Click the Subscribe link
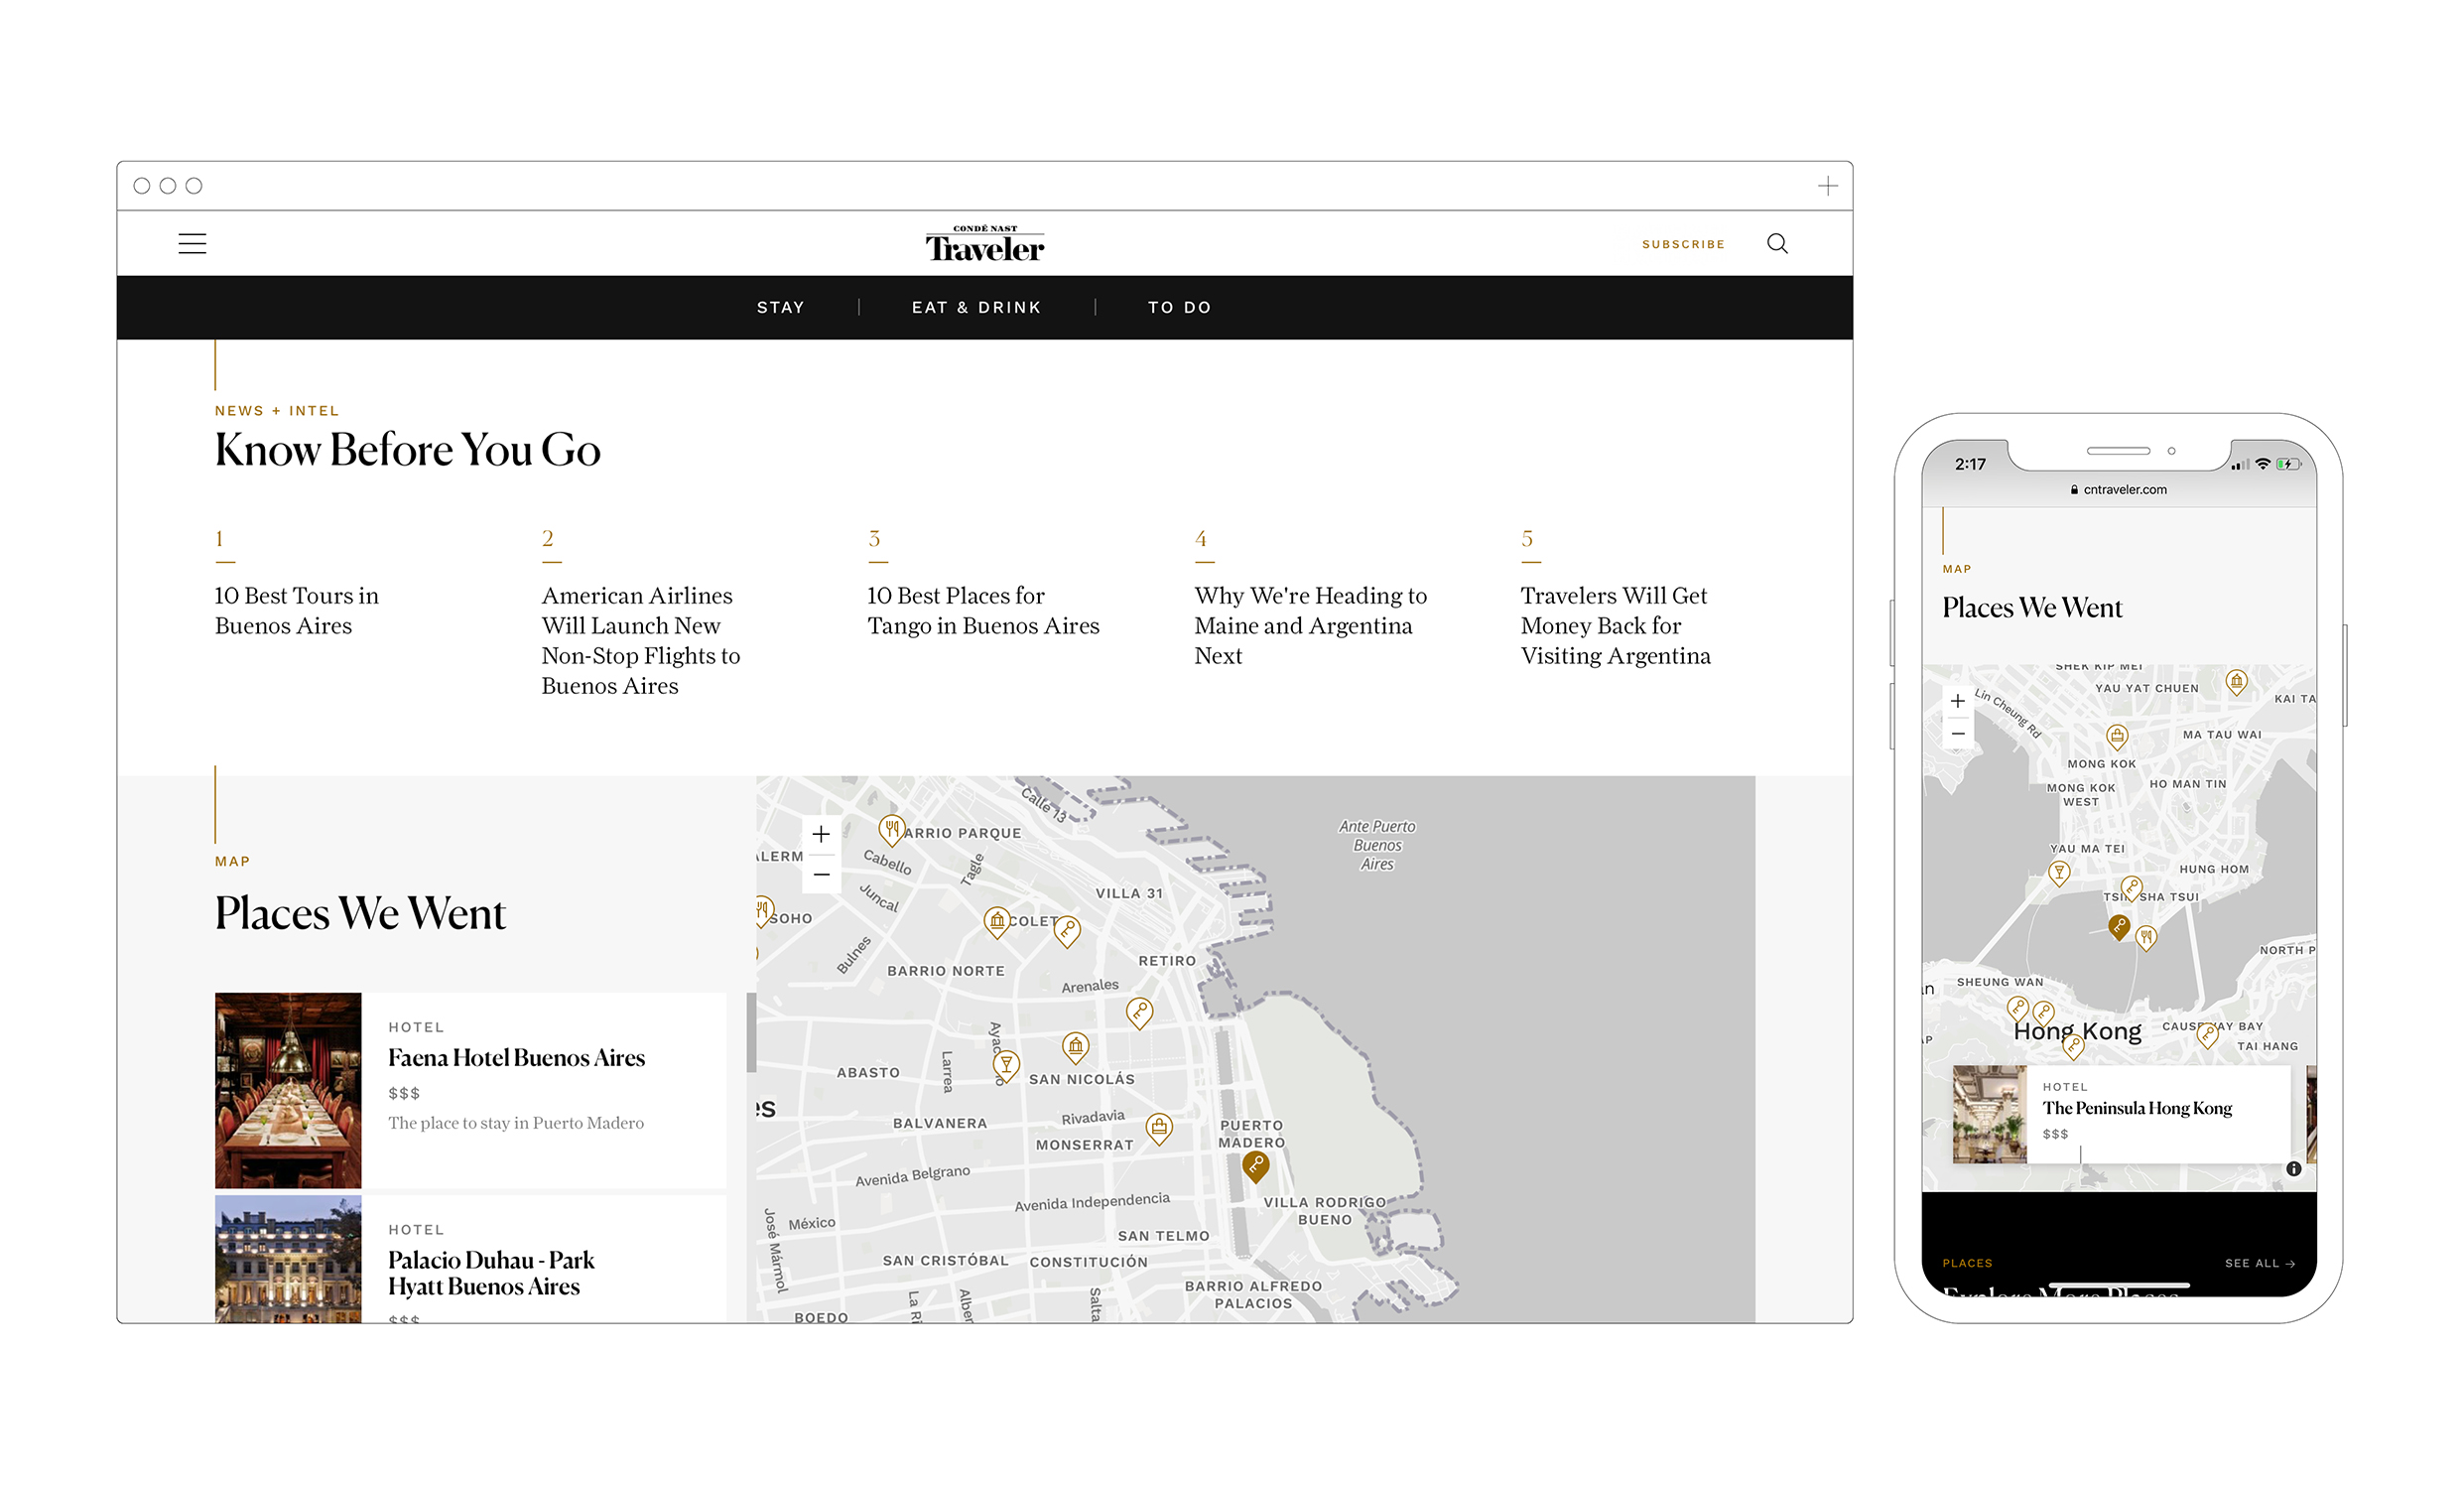This screenshot has width=2464, height=1489. click(x=1683, y=245)
